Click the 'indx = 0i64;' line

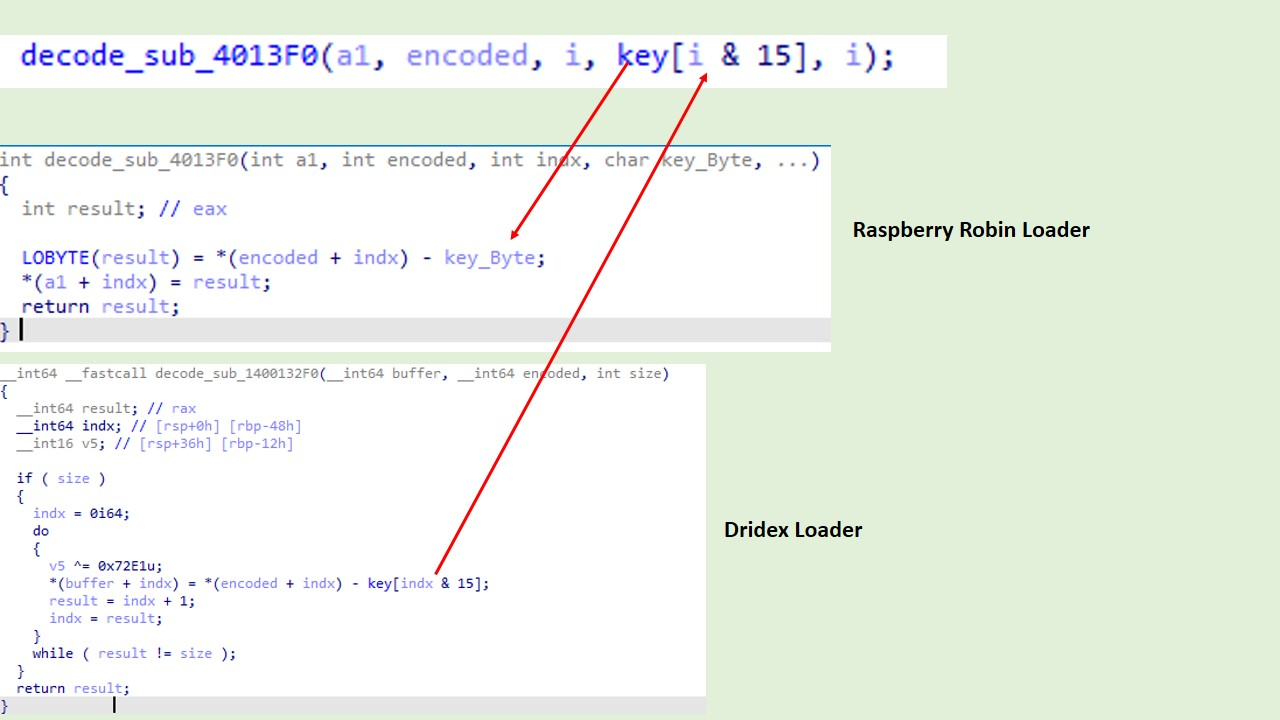point(81,513)
